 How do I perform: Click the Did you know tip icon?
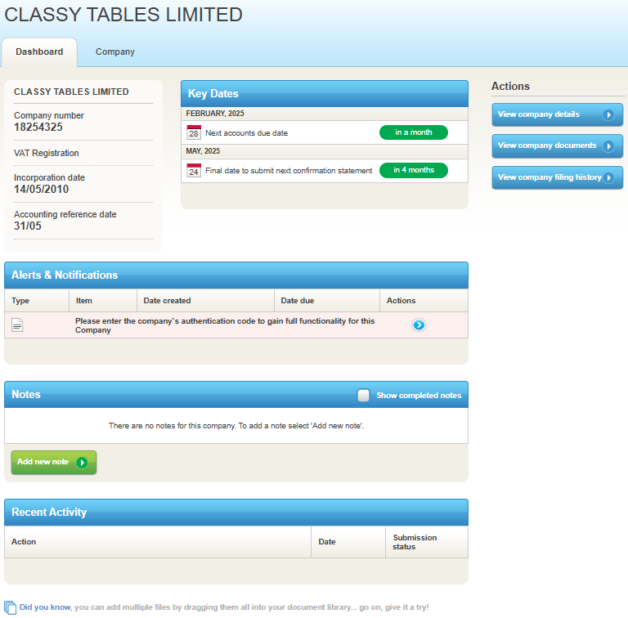(x=10, y=607)
